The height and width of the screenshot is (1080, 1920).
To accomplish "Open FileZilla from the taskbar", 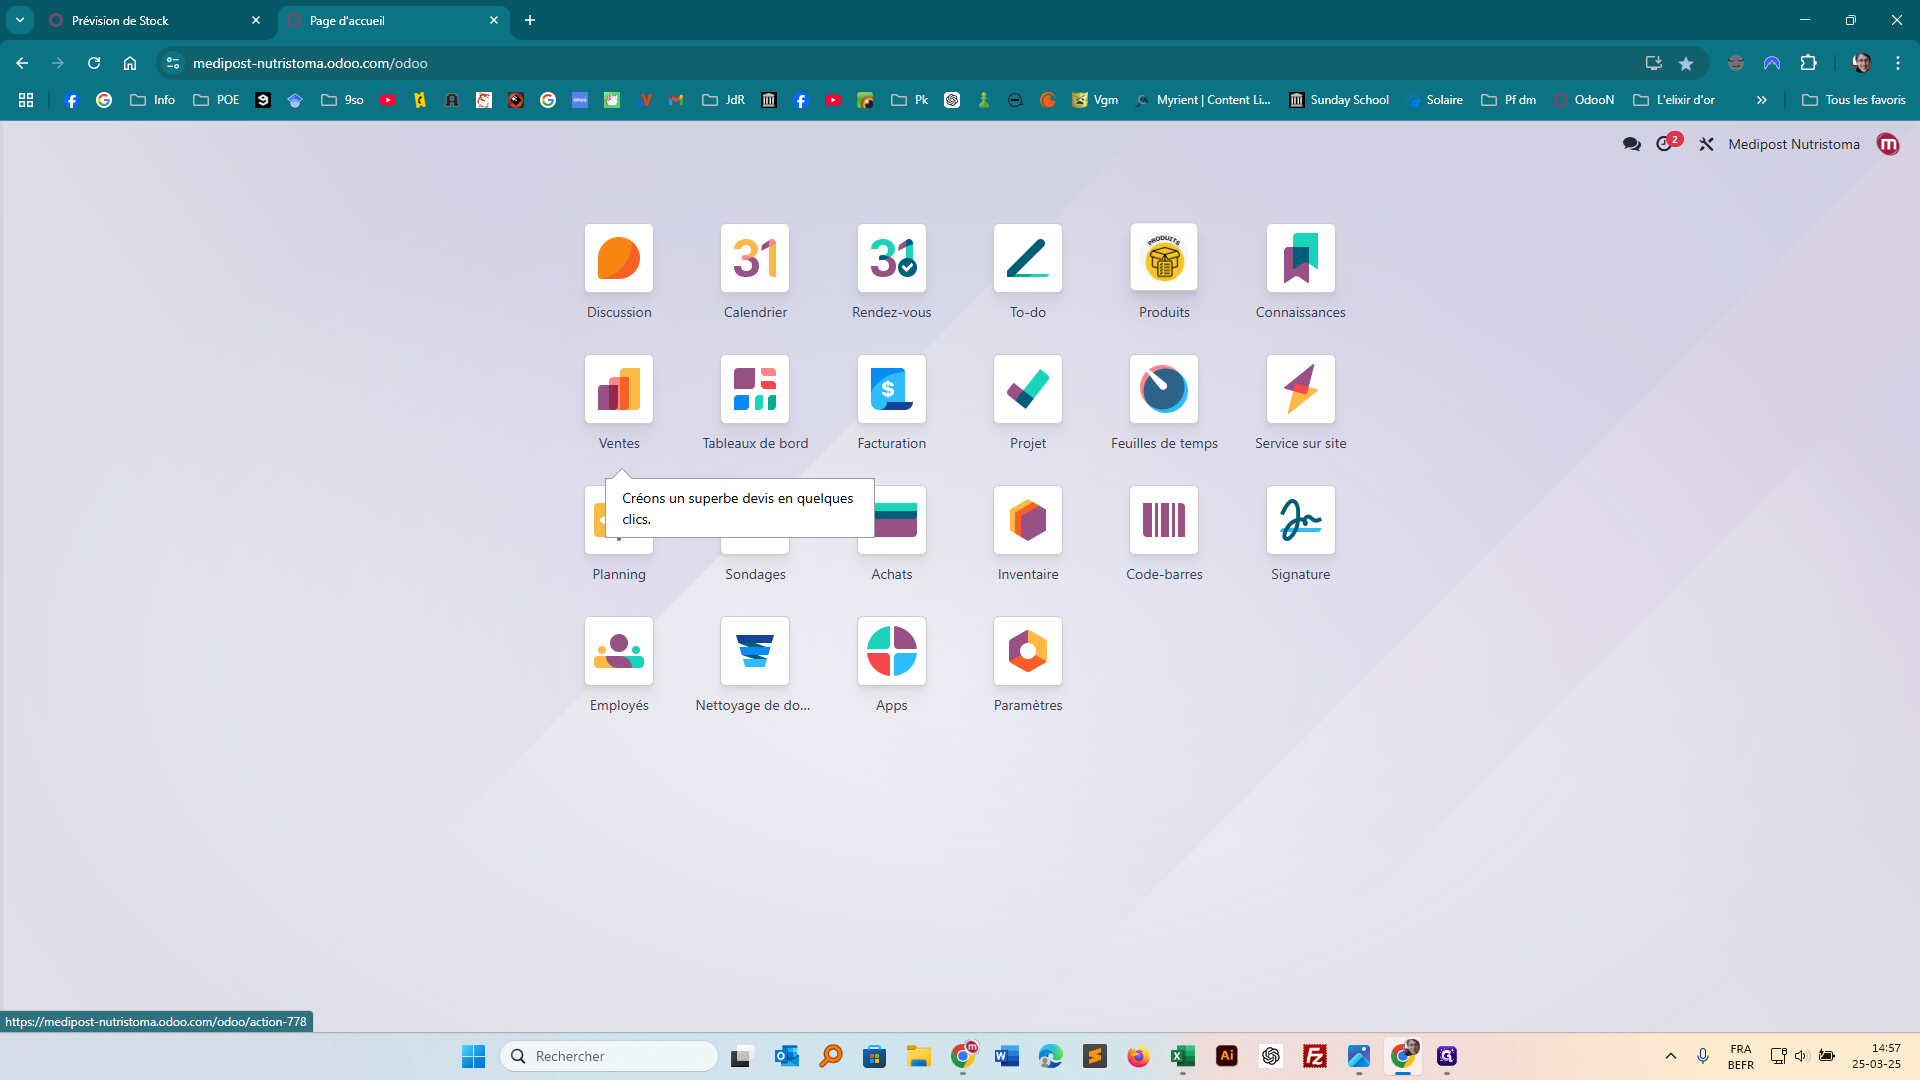I will click(1315, 1056).
